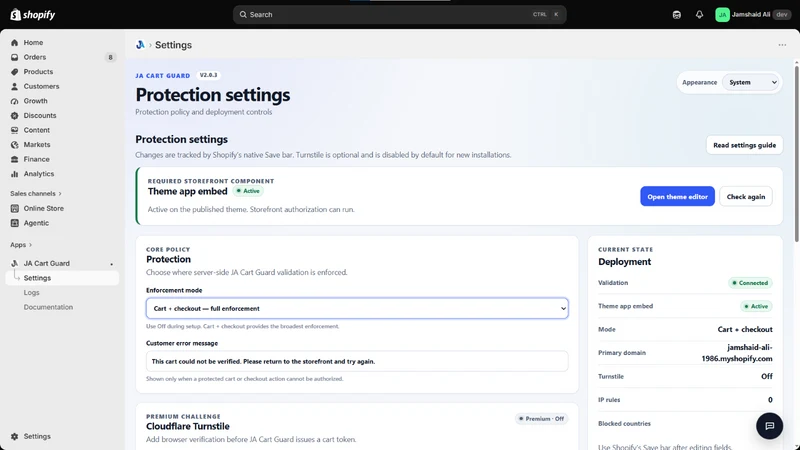Click the green Active status beside Theme app embed

tap(248, 191)
